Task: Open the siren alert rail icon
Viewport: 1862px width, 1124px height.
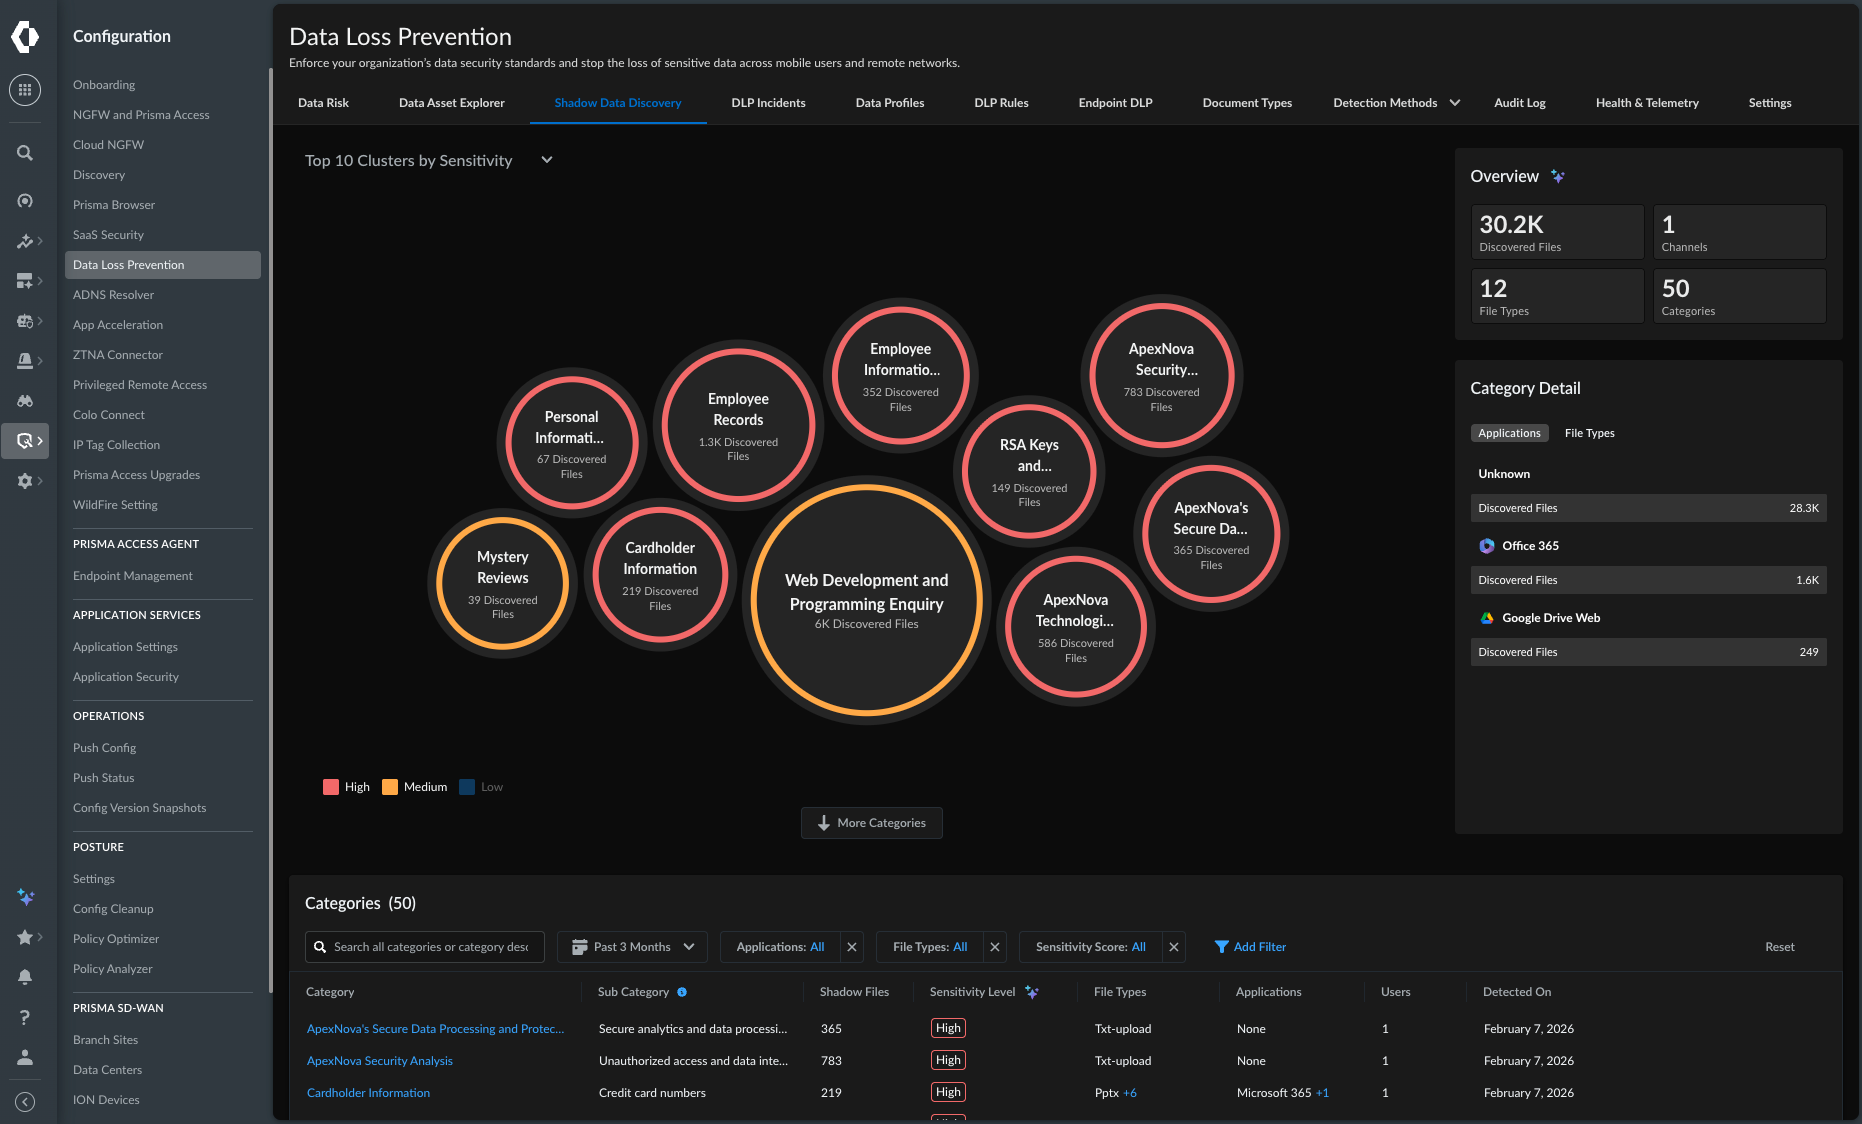Action: (x=25, y=361)
